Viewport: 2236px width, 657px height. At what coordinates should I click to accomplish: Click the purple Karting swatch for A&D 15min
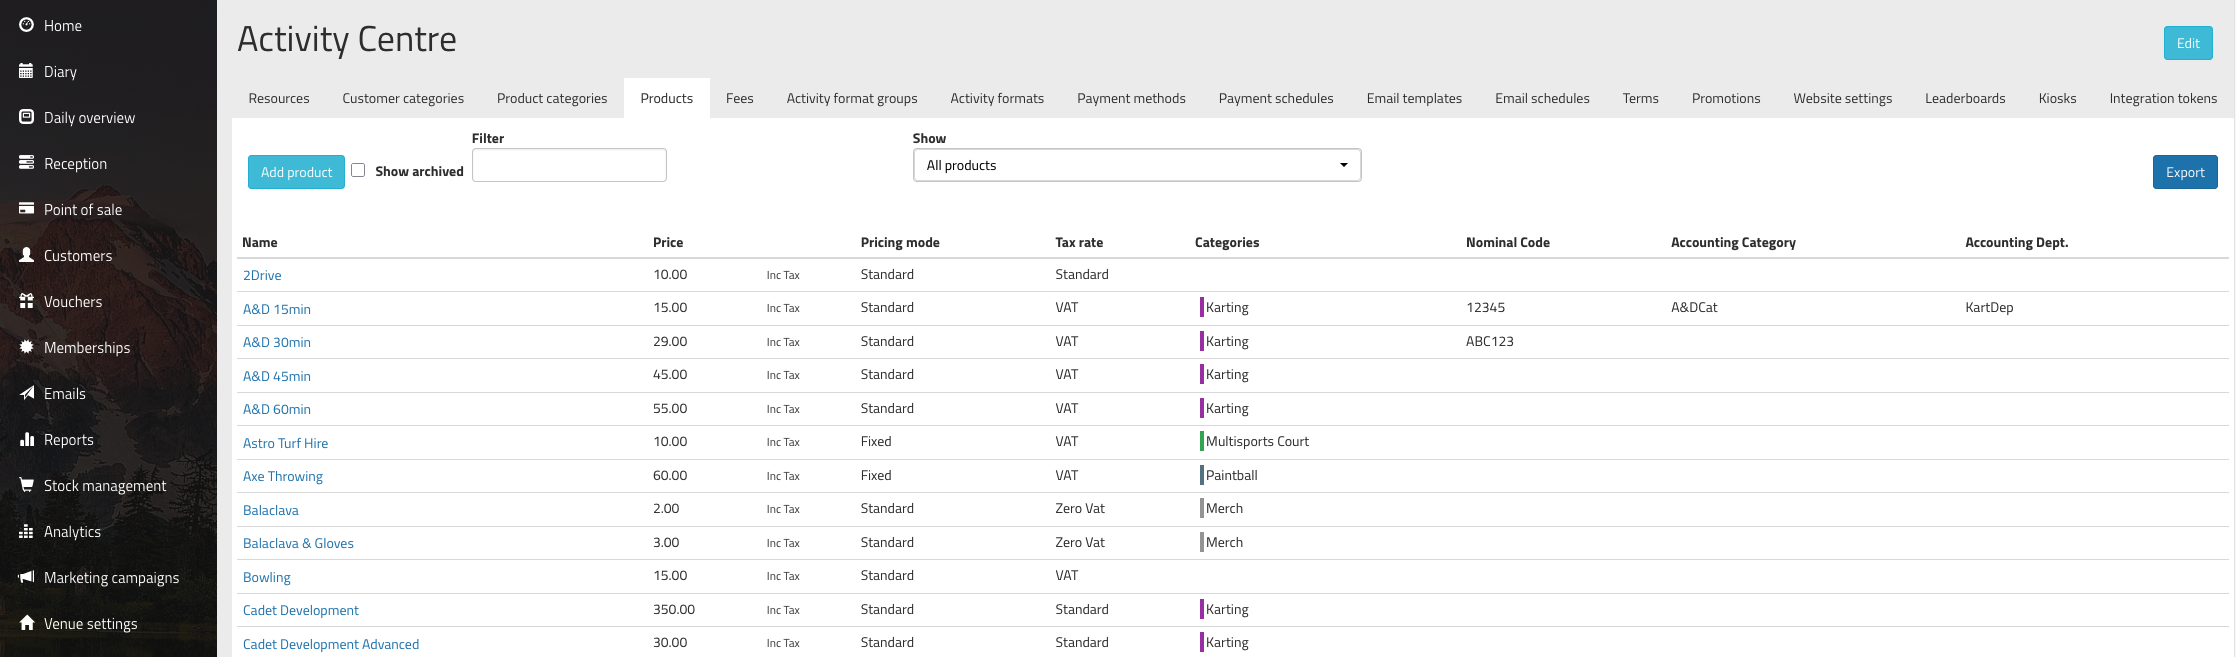(x=1201, y=308)
